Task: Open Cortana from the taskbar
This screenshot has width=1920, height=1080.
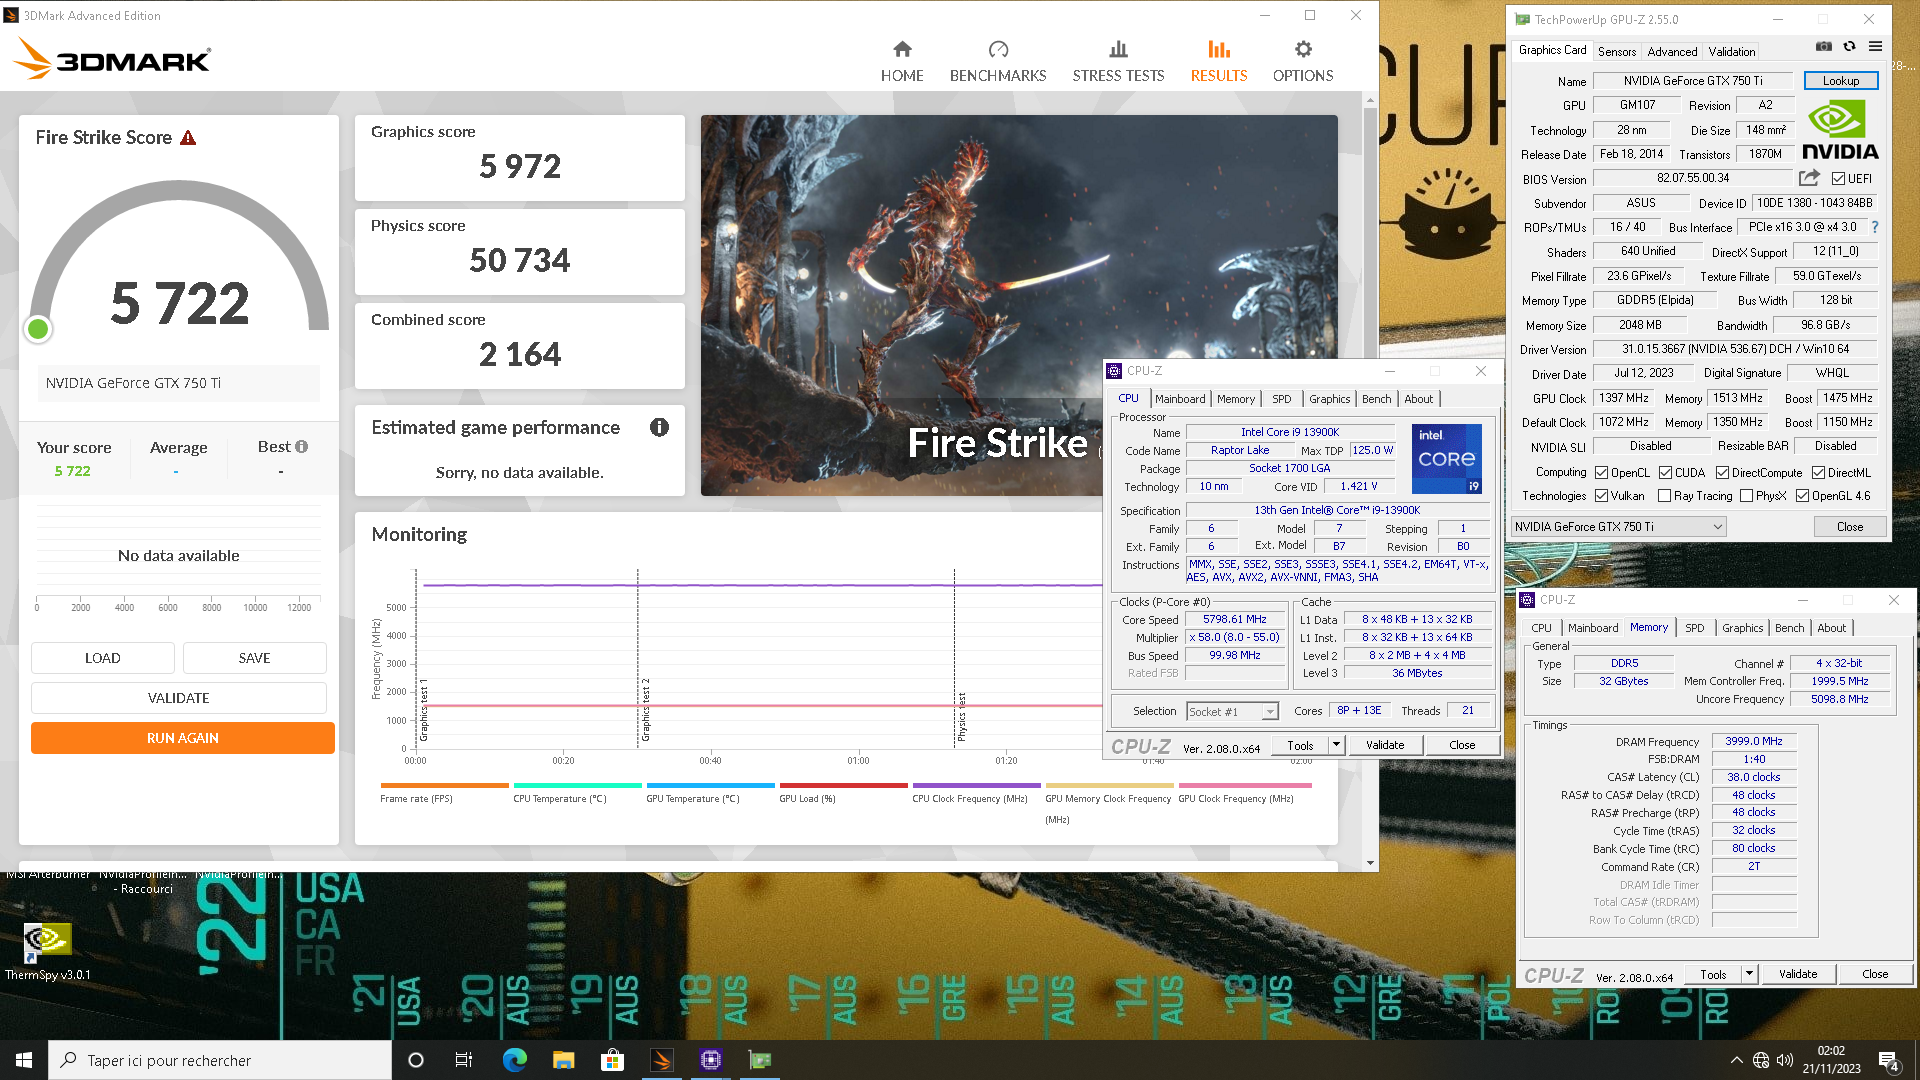Action: (416, 1060)
